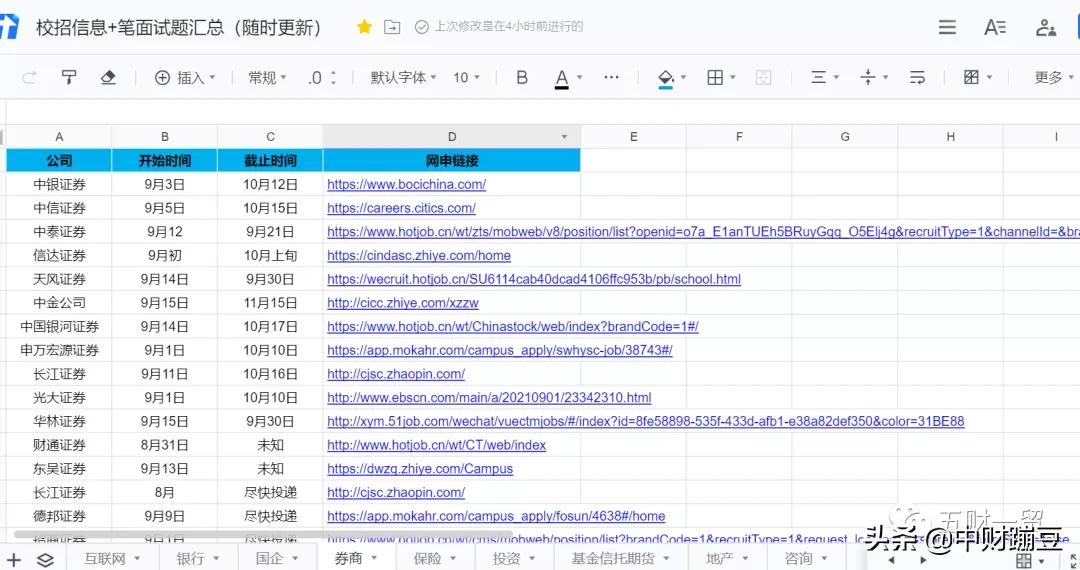Click the horizontal alignment icon

click(x=818, y=77)
